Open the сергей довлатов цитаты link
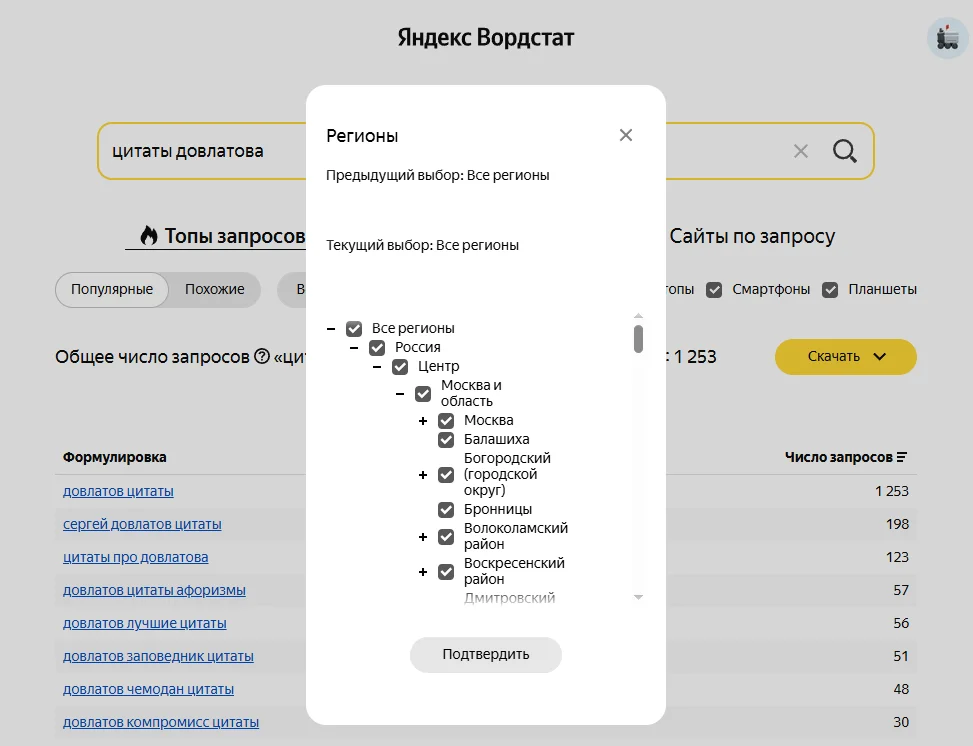Viewport: 973px width, 746px height. (142, 524)
